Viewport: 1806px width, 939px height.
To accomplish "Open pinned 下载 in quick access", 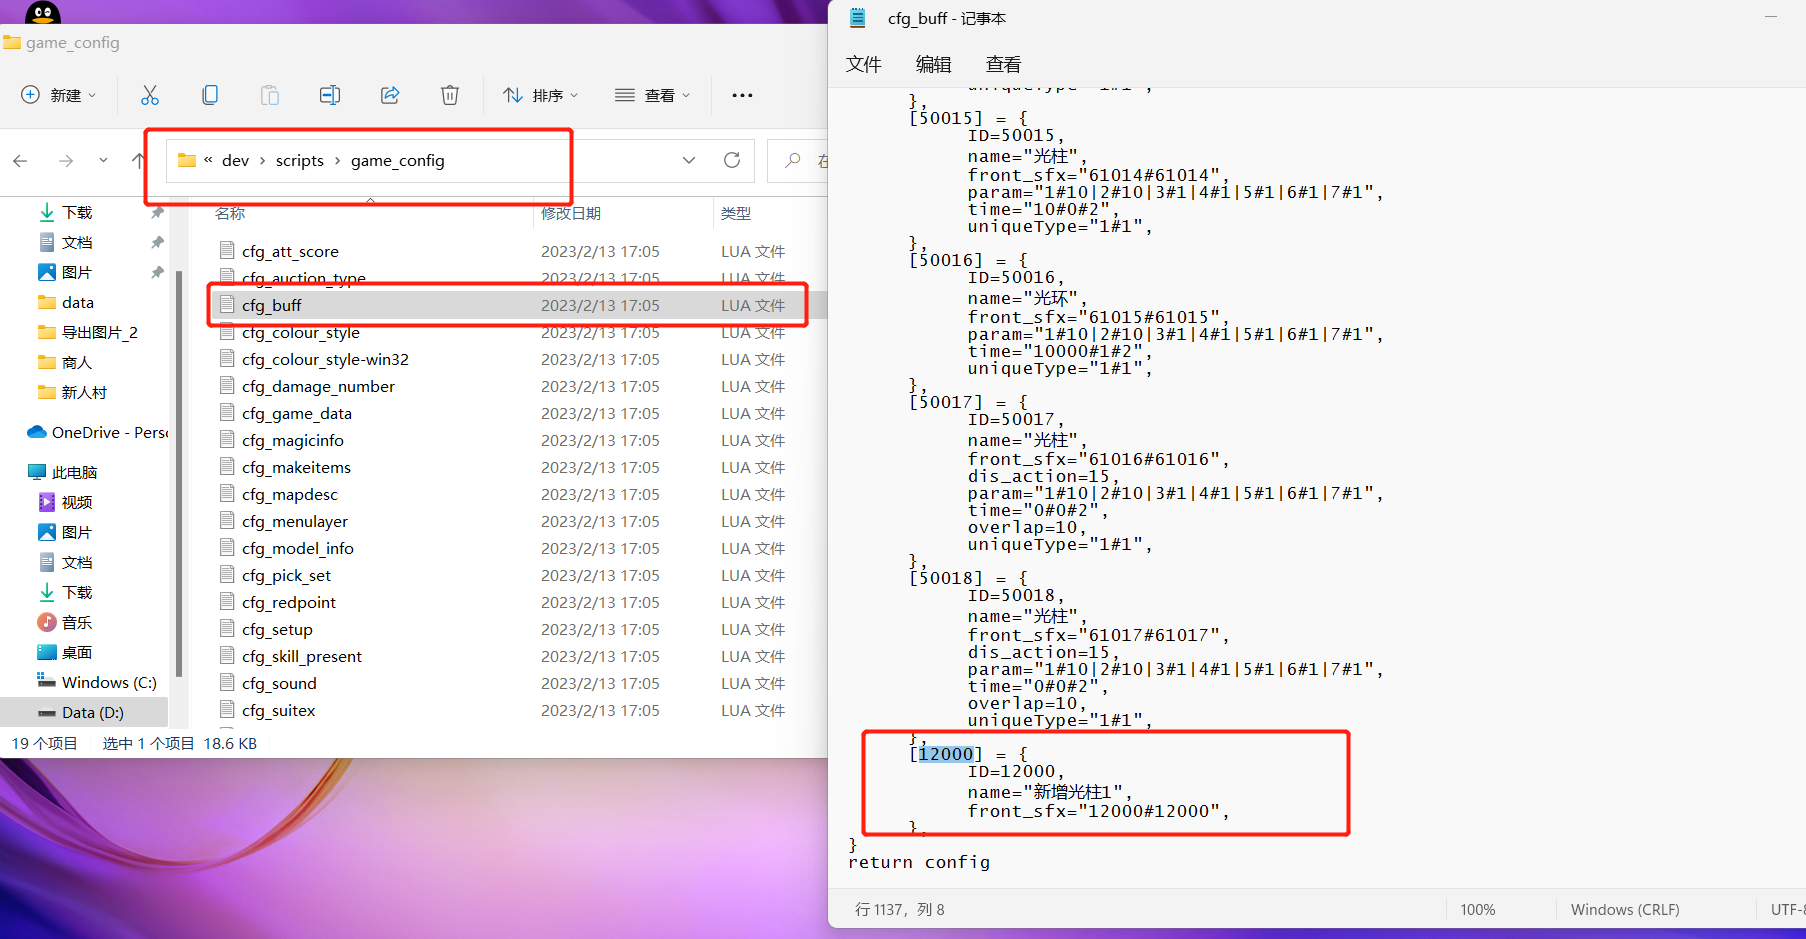I will click(x=77, y=212).
